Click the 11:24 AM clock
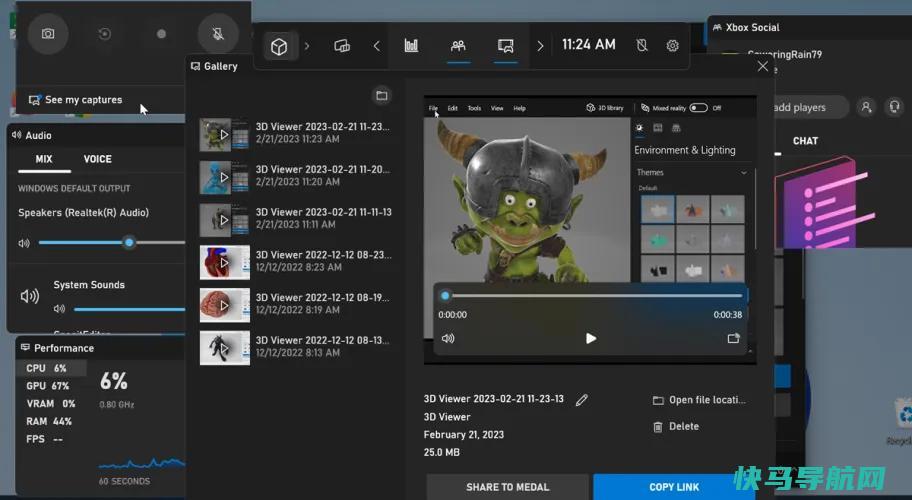 pyautogui.click(x=589, y=45)
